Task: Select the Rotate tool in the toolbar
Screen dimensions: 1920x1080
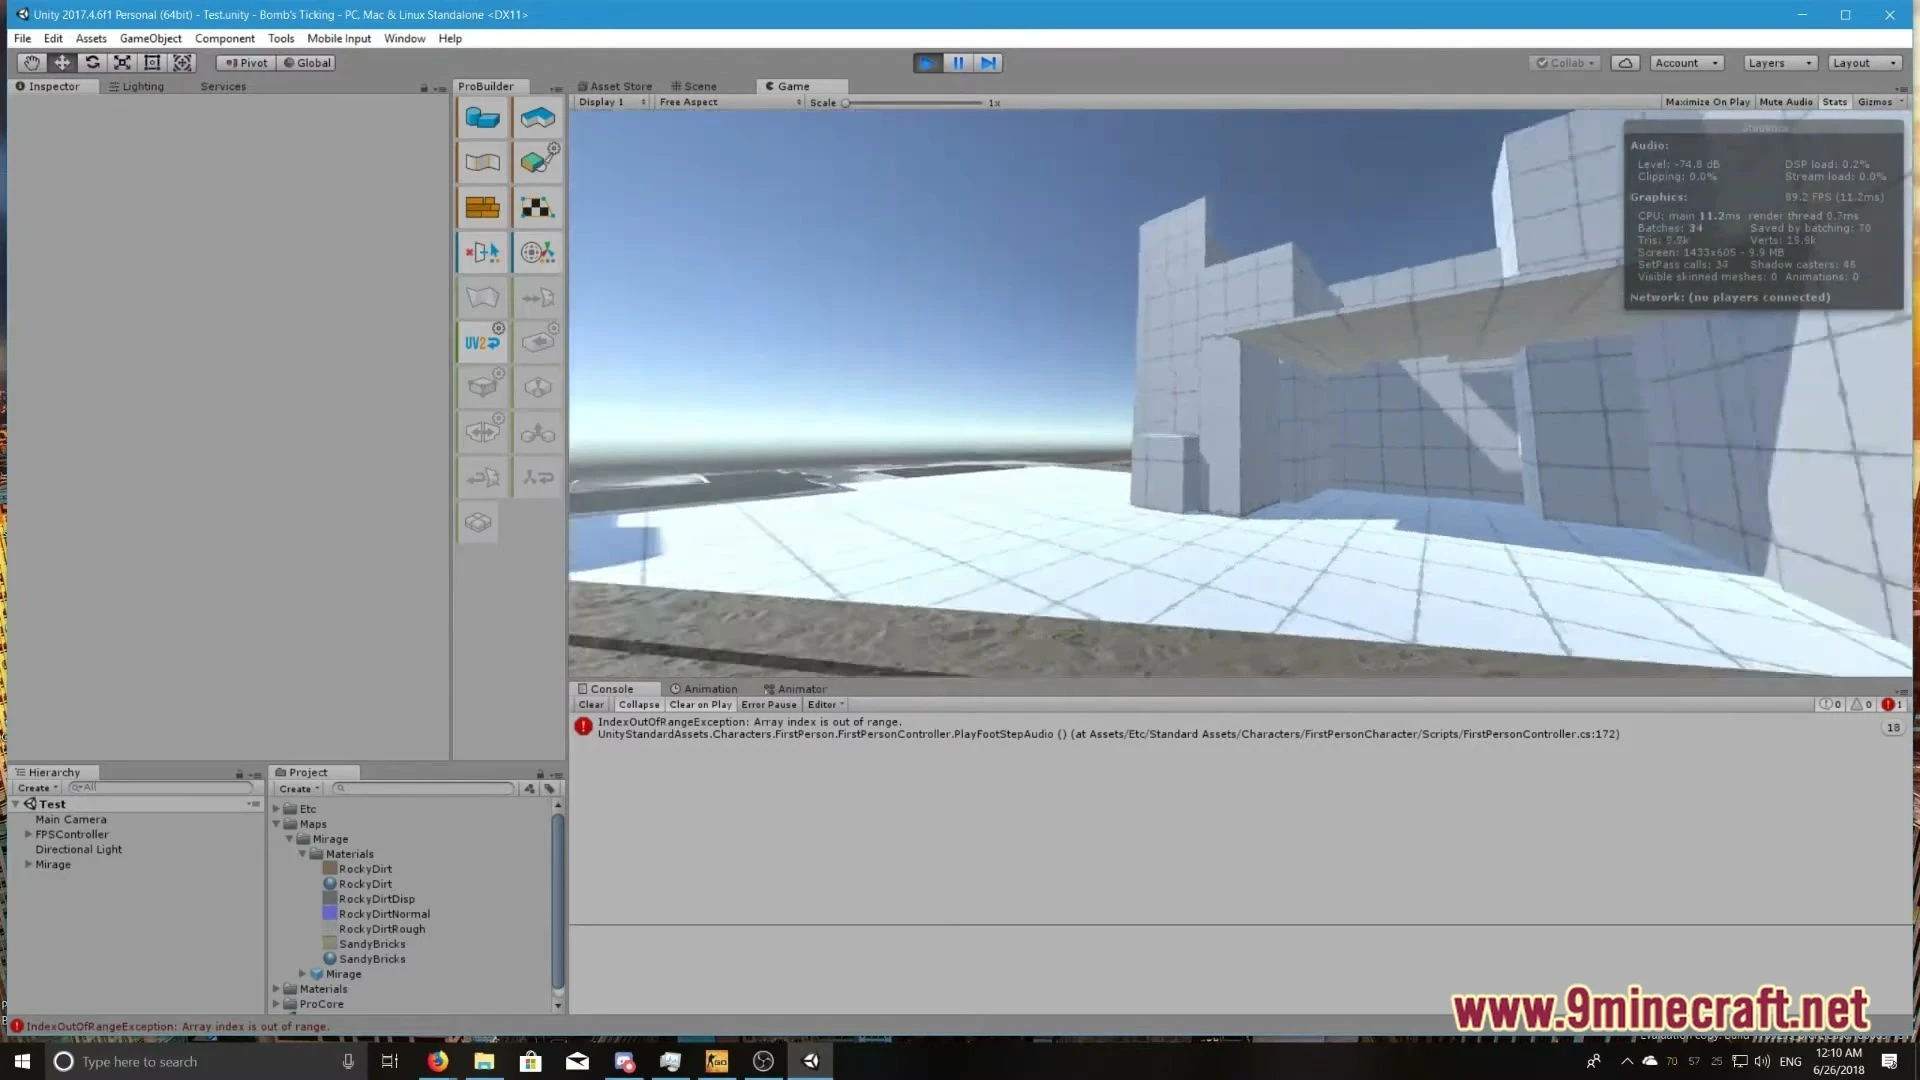Action: click(92, 62)
